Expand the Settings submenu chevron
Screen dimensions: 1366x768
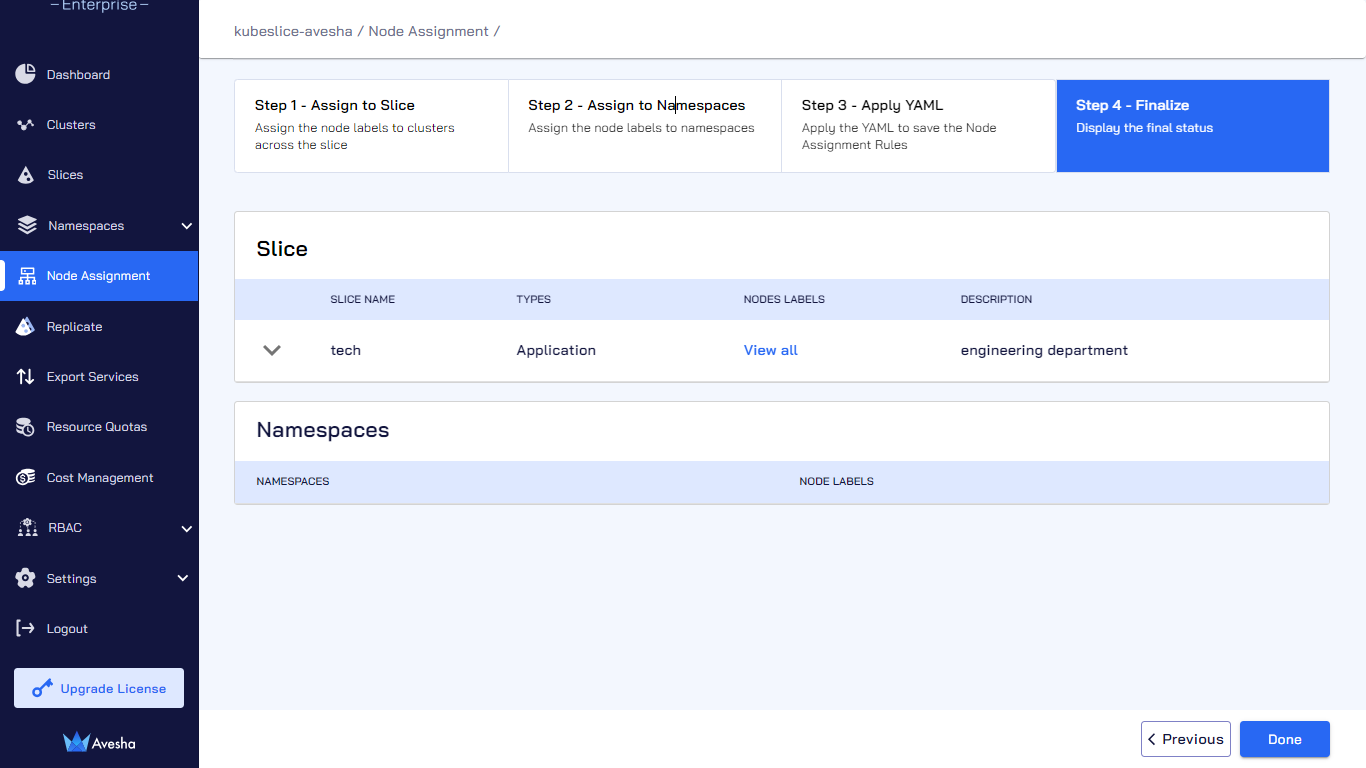(x=183, y=578)
